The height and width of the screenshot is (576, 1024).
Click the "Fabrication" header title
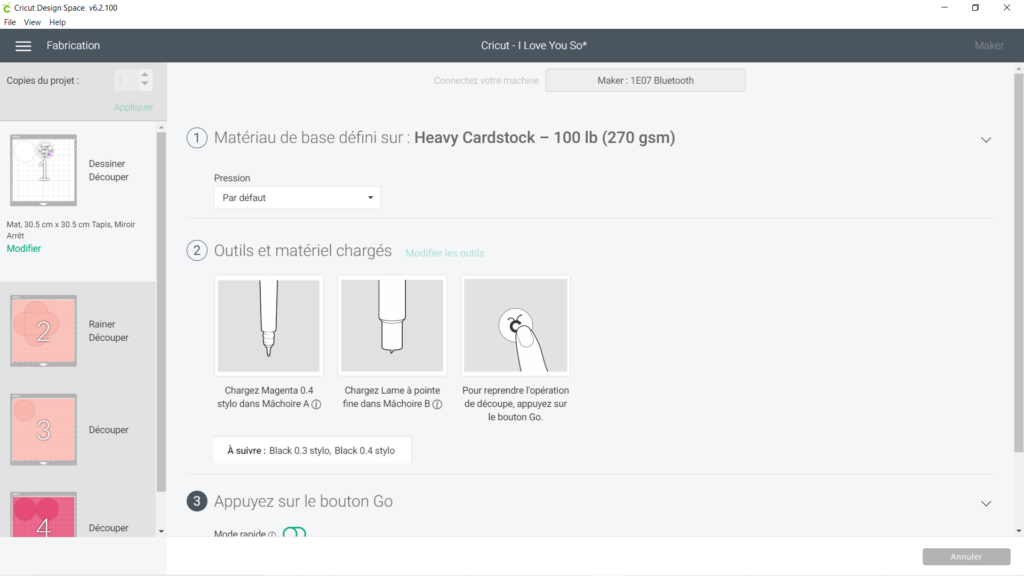pos(73,46)
